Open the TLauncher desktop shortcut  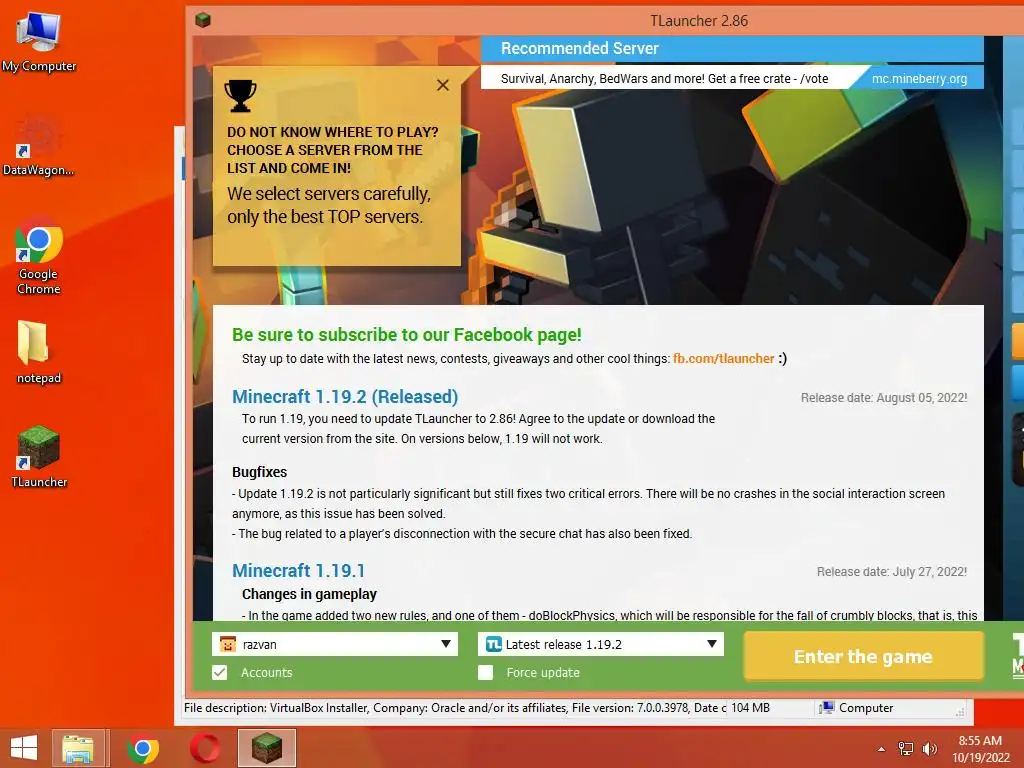tap(39, 456)
